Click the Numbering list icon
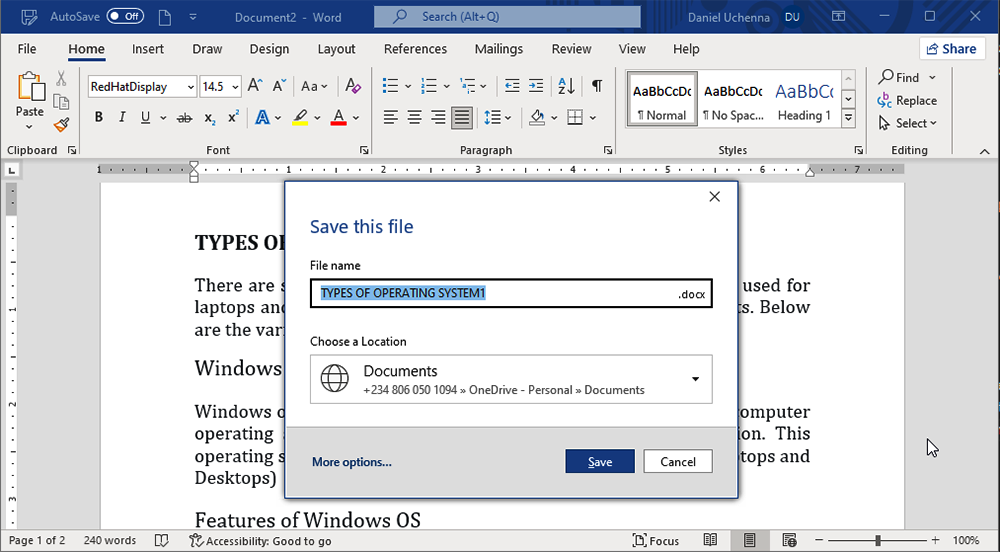 tap(429, 85)
